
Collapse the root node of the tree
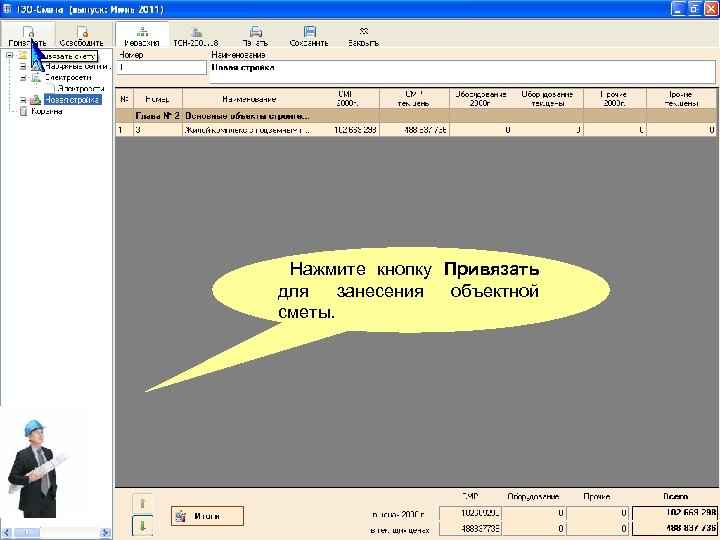9,55
